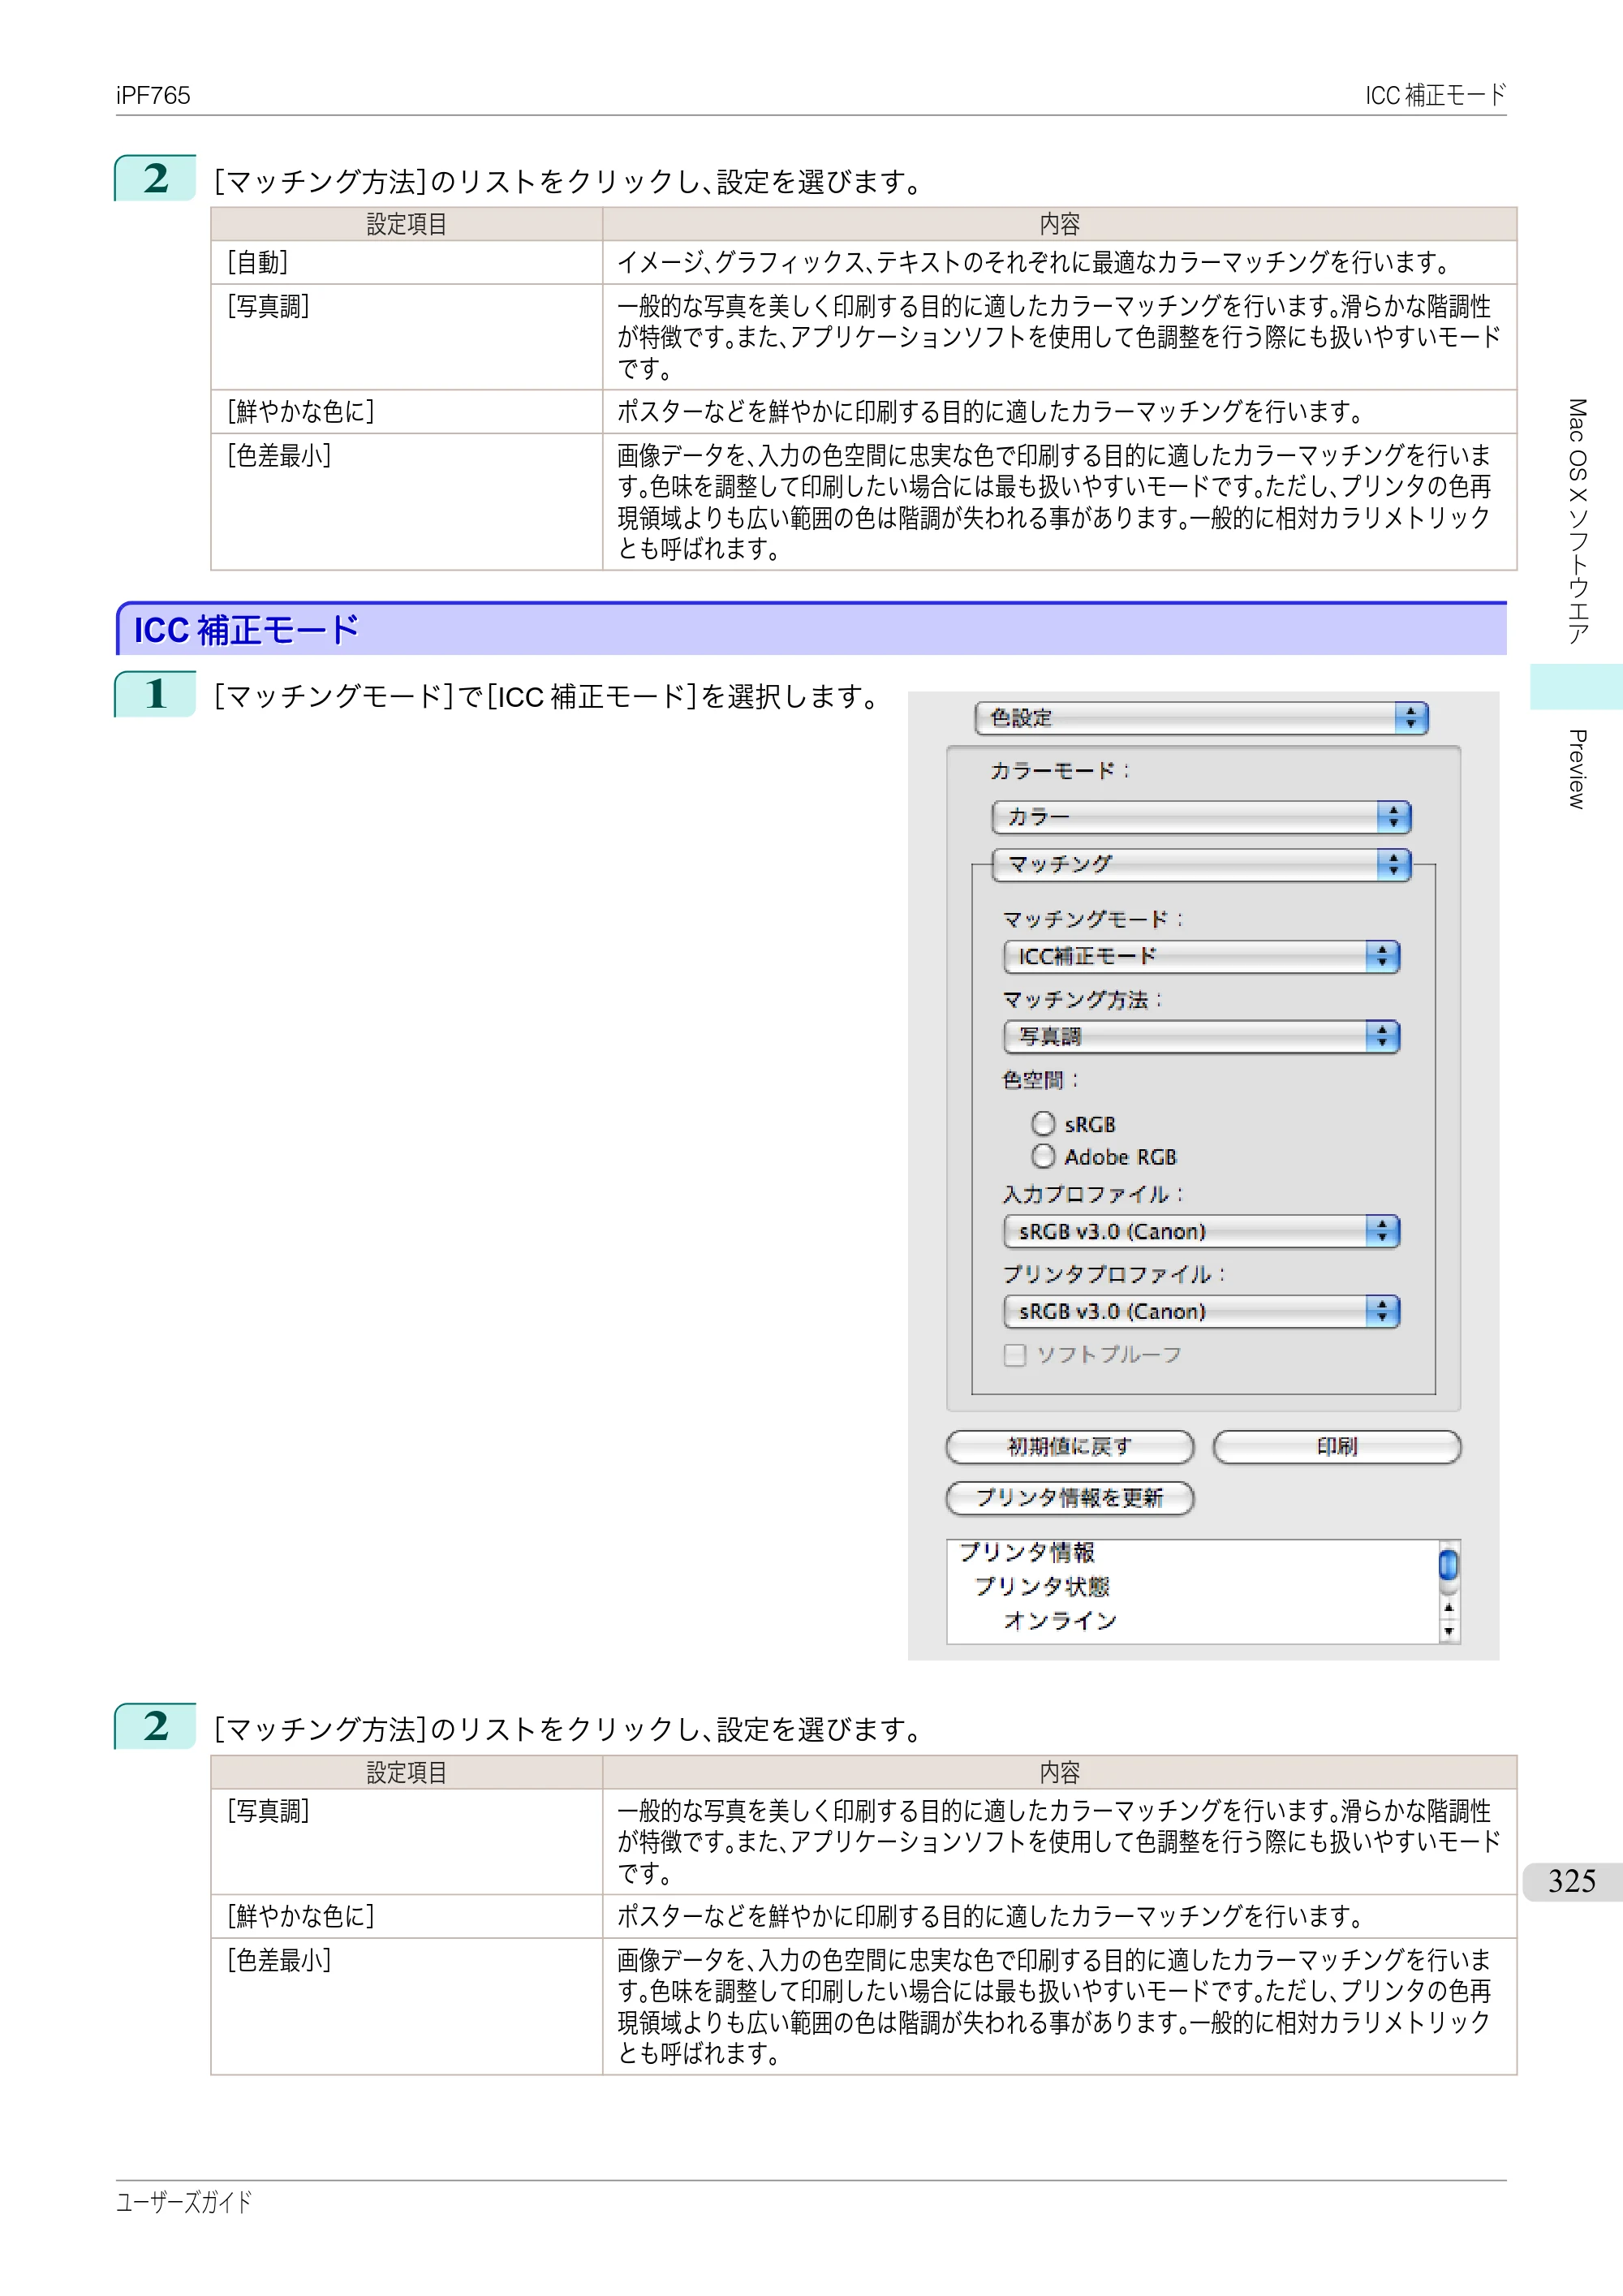Image resolution: width=1623 pixels, height=2296 pixels.
Task: Click the Mac OS X ソフトウエア side tab
Action: point(1577,521)
